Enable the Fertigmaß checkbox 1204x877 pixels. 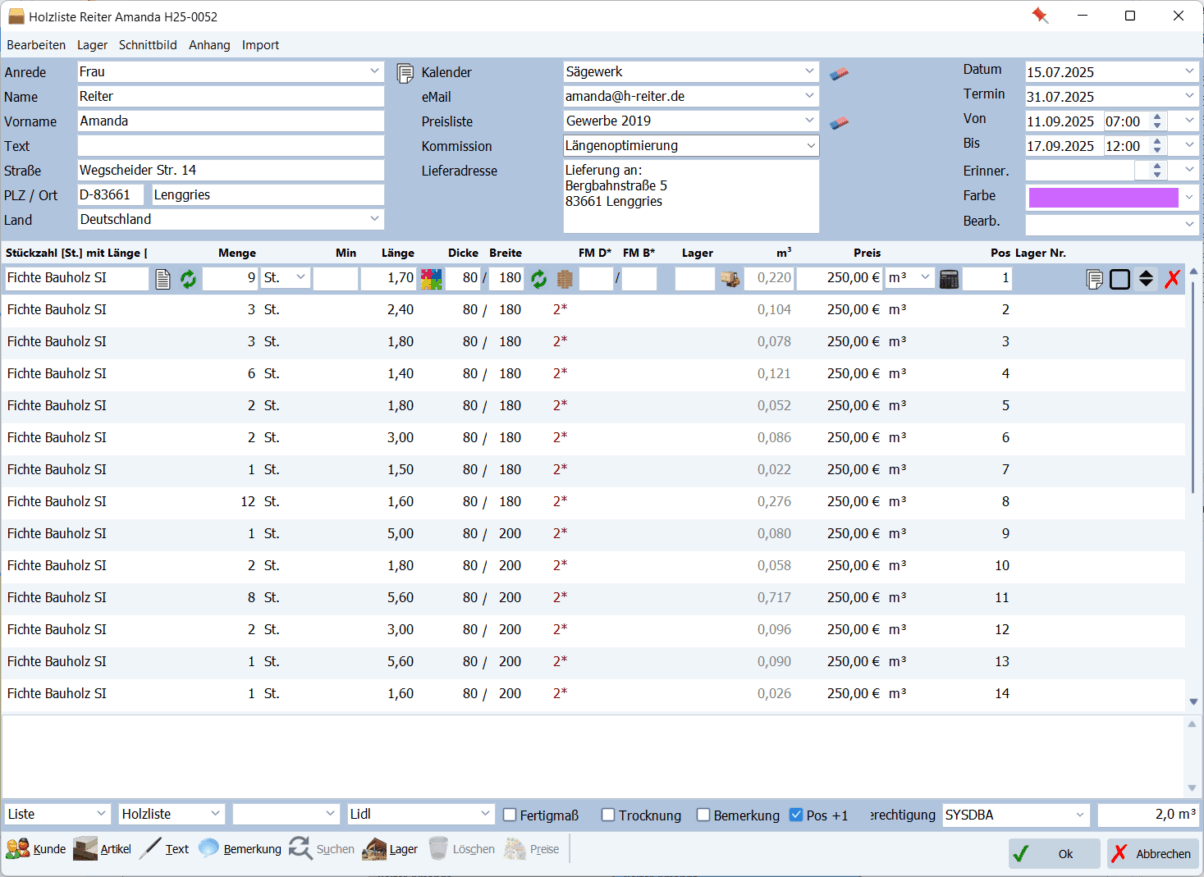(x=510, y=815)
